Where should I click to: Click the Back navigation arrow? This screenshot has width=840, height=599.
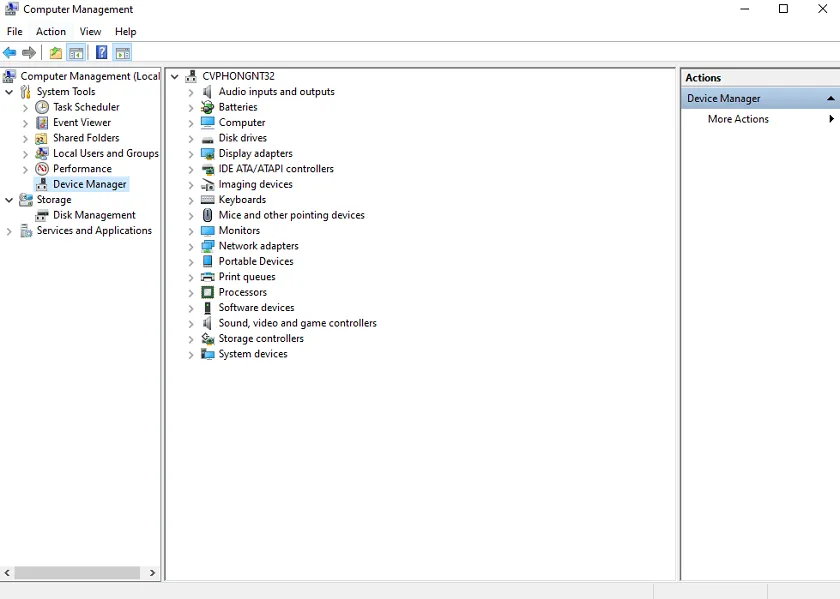pos(10,53)
